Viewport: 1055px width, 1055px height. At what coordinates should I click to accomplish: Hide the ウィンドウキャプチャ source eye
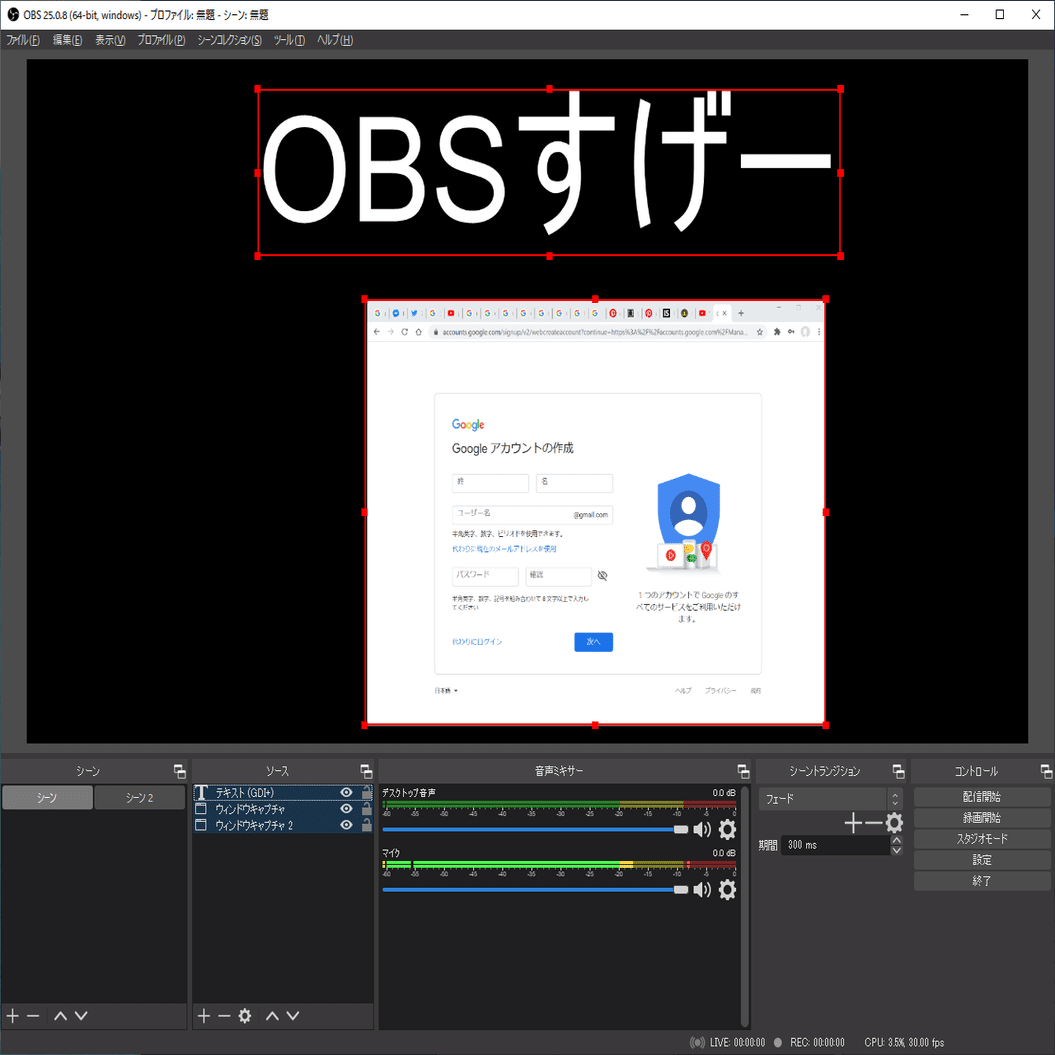pyautogui.click(x=347, y=809)
